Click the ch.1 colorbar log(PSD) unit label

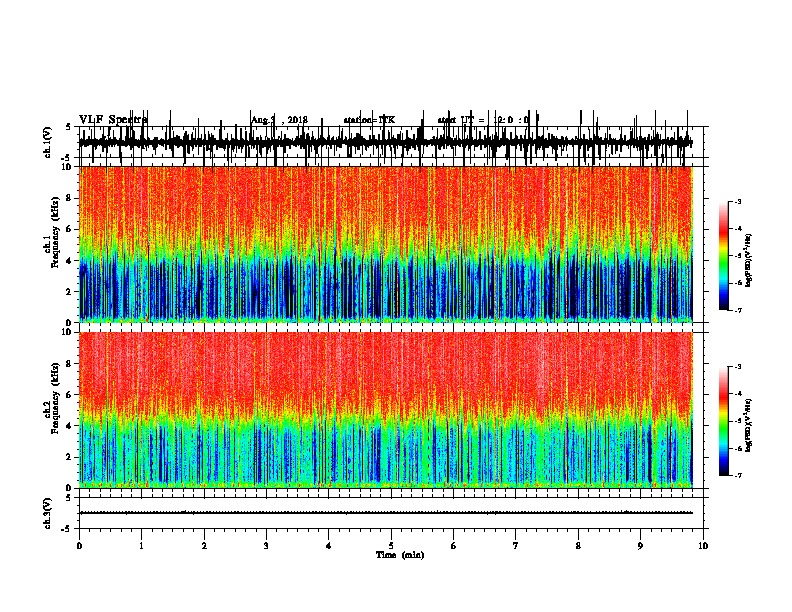point(749,260)
